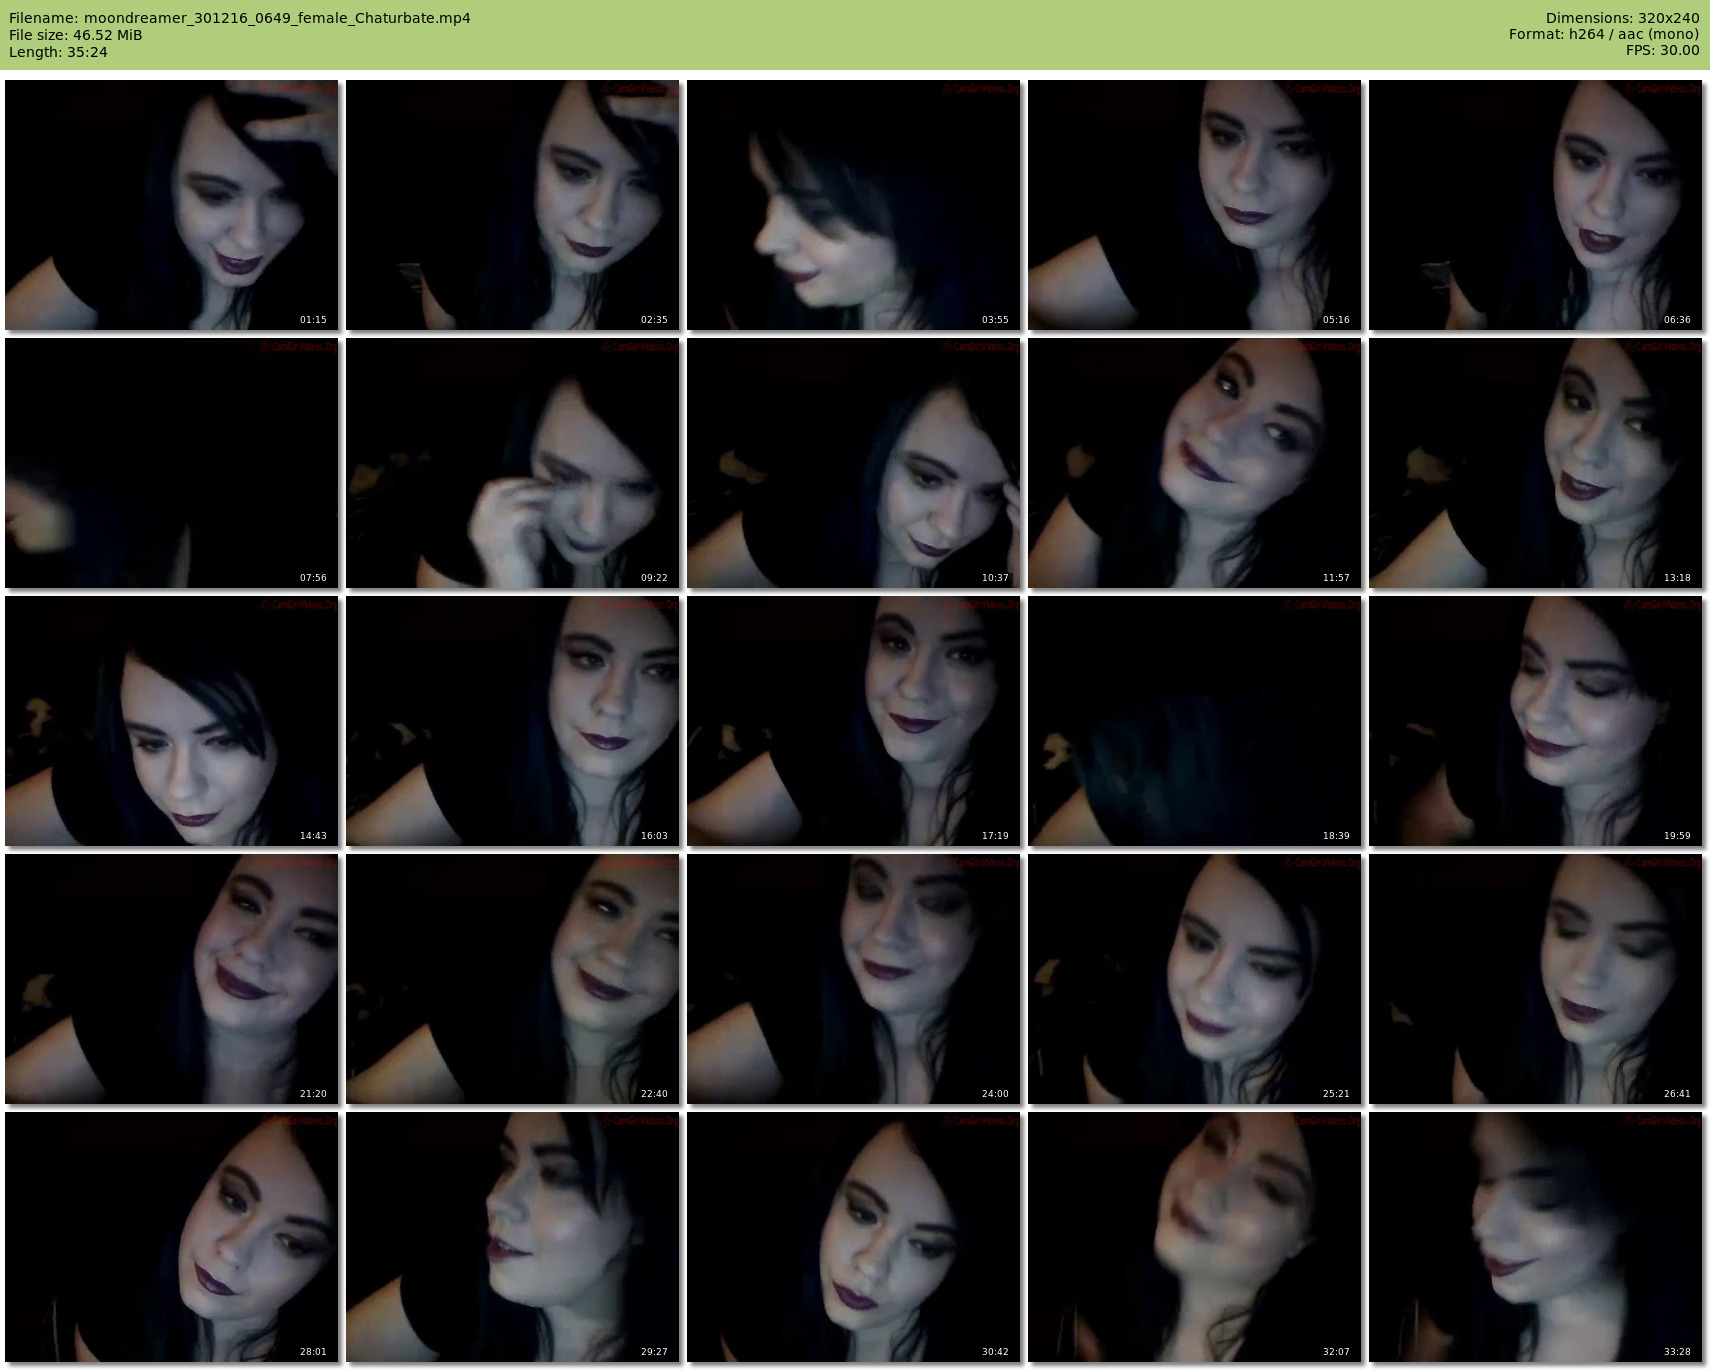1710x1370 pixels.
Task: Select the thumbnail at 05:16
Action: (1195, 205)
